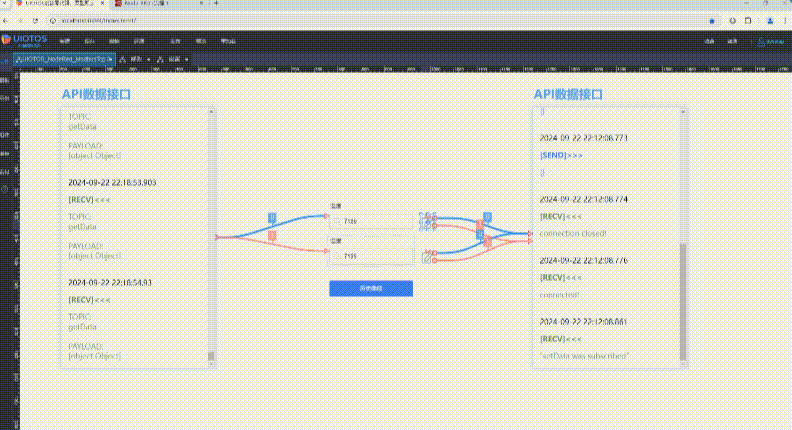Click the UIOTOS logo
This screenshot has width=792, height=430.
(24, 40)
